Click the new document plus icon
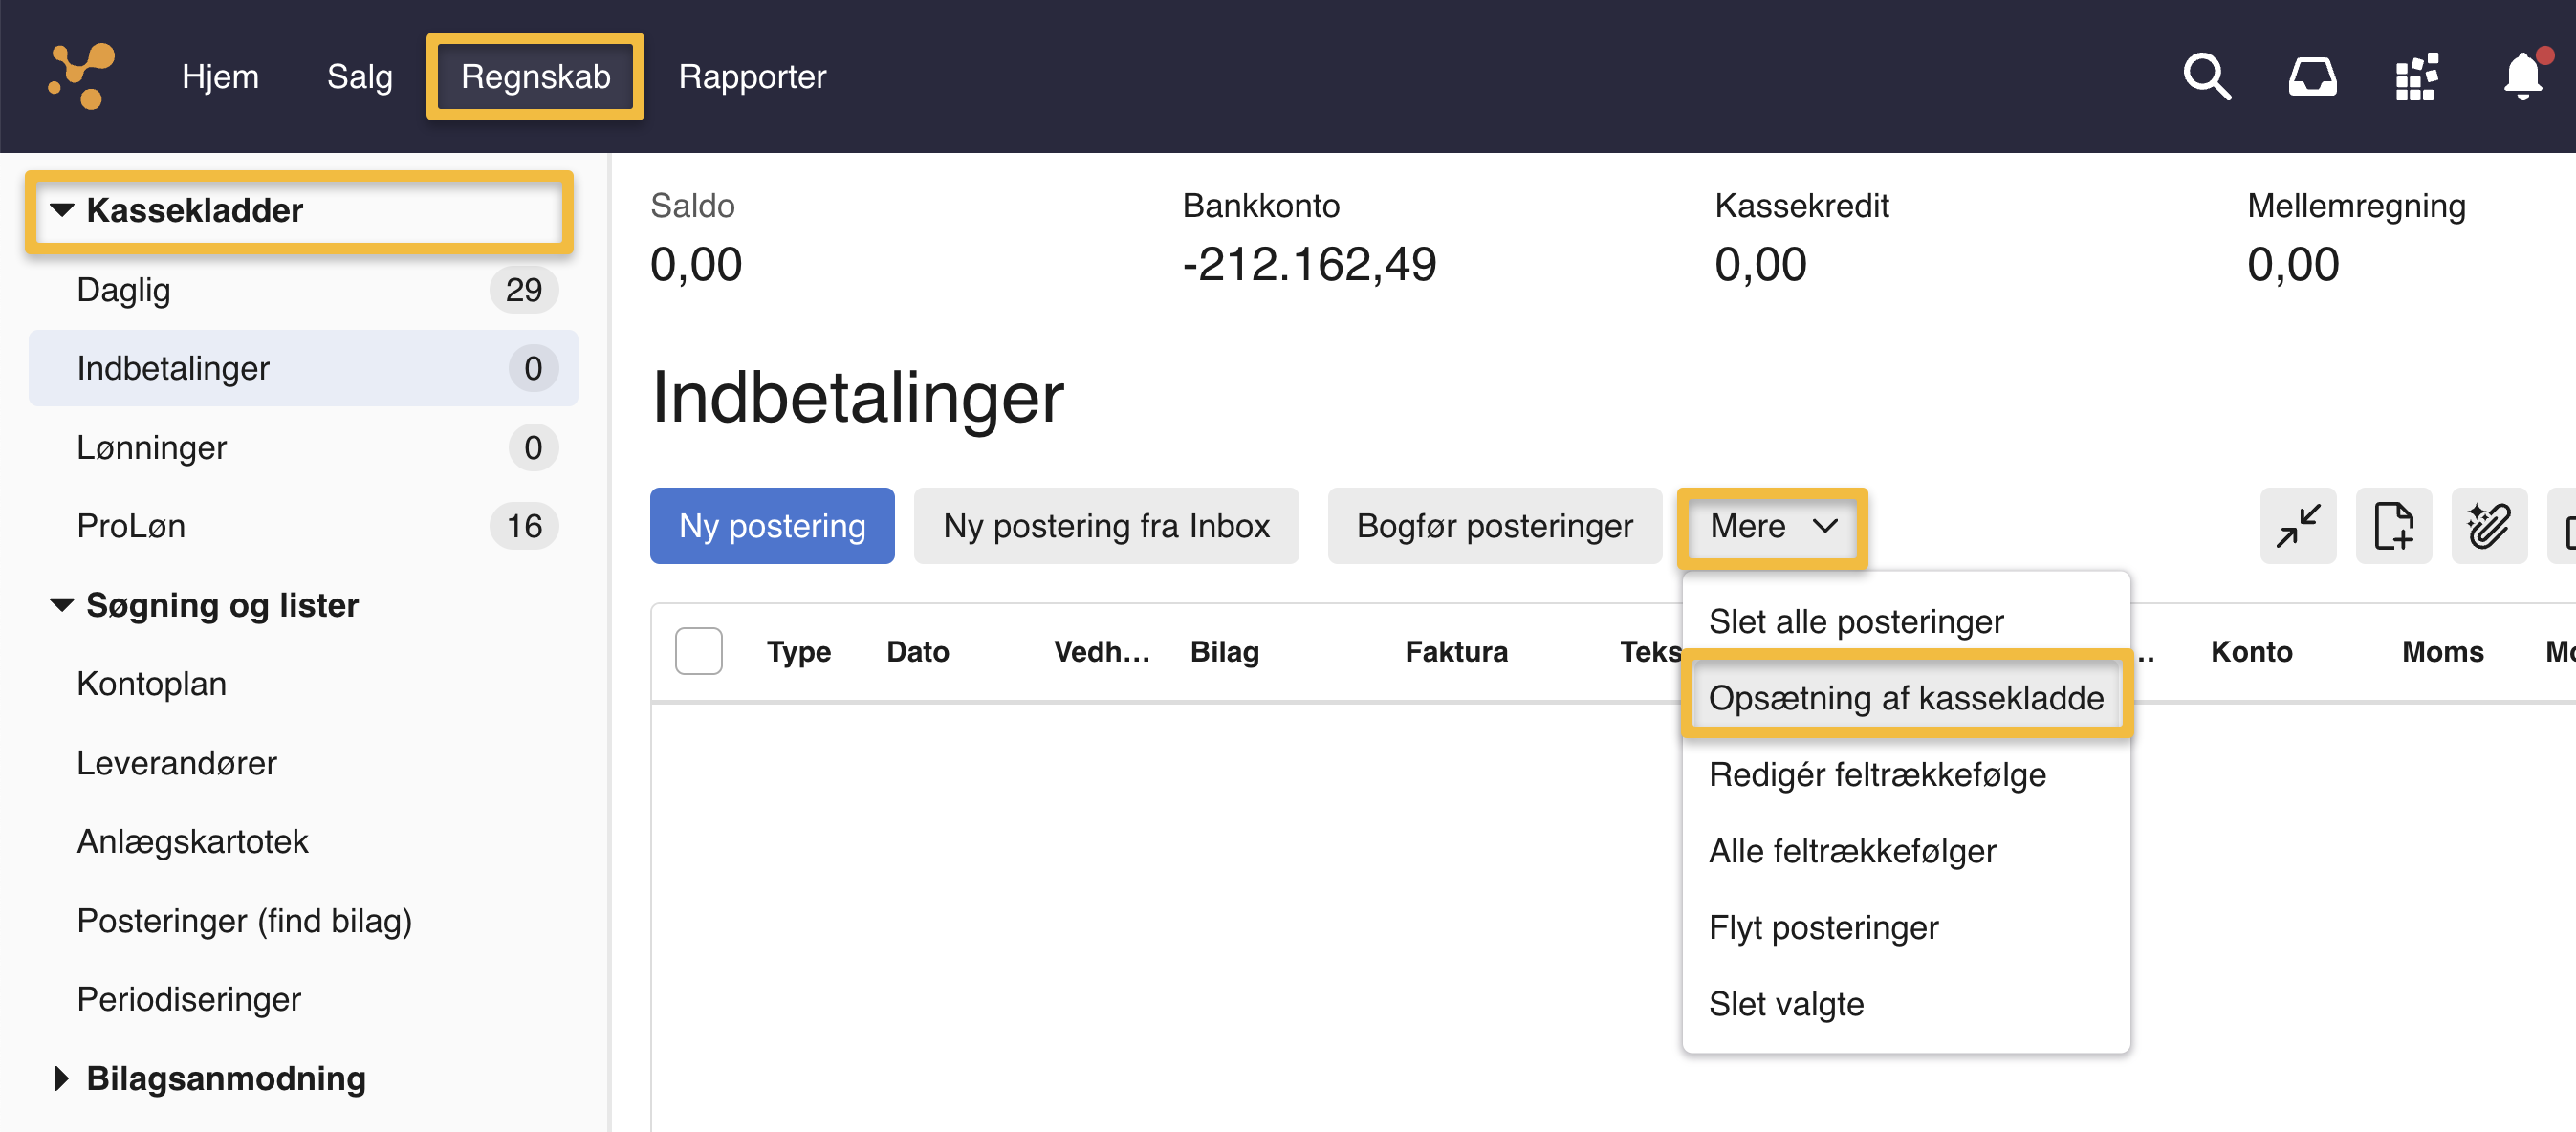 coord(2393,526)
